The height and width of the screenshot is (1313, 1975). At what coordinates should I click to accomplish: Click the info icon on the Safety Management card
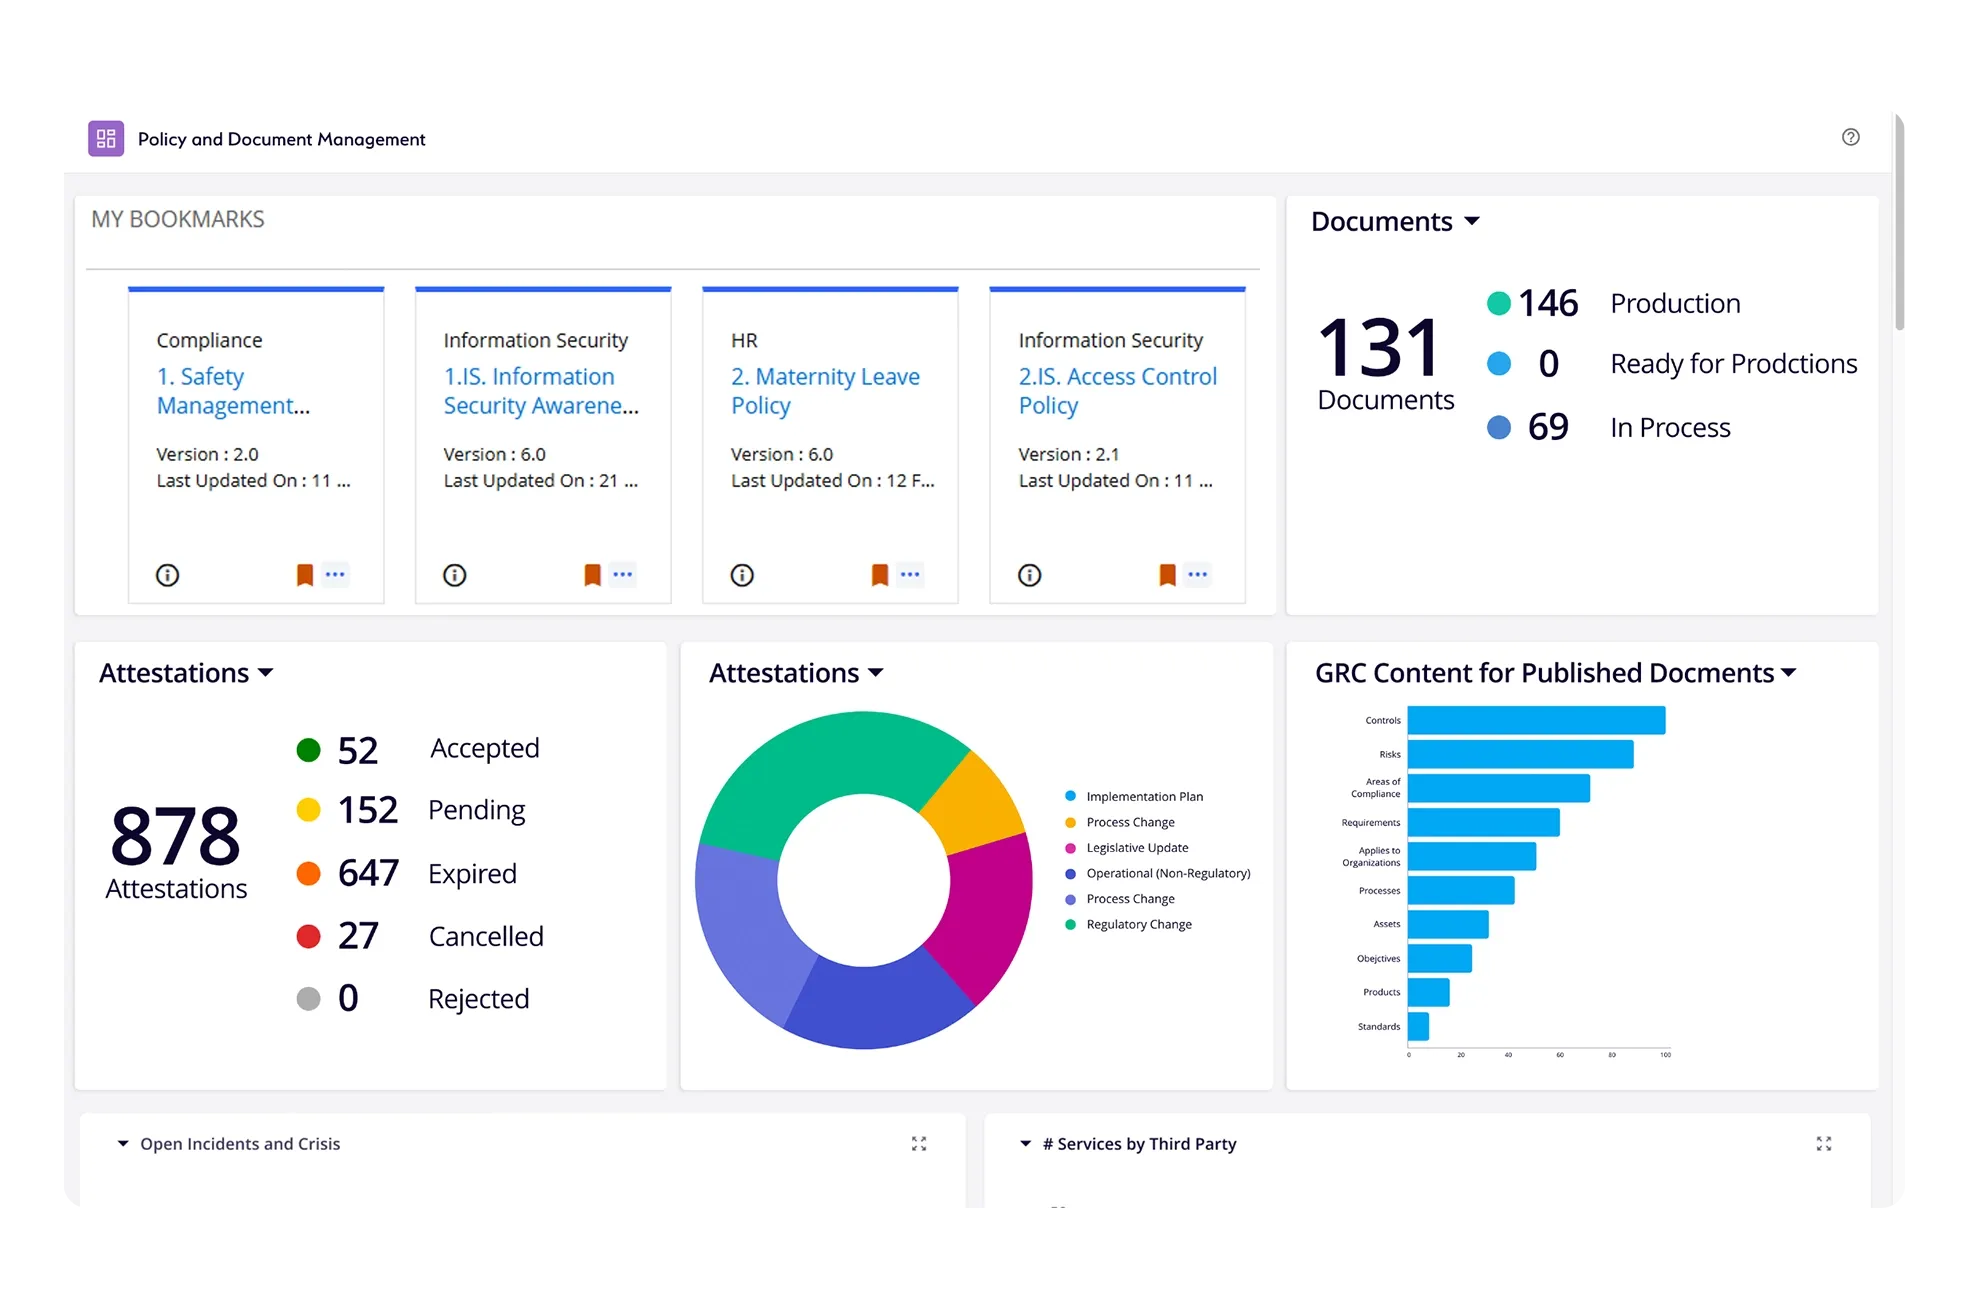pyautogui.click(x=167, y=574)
